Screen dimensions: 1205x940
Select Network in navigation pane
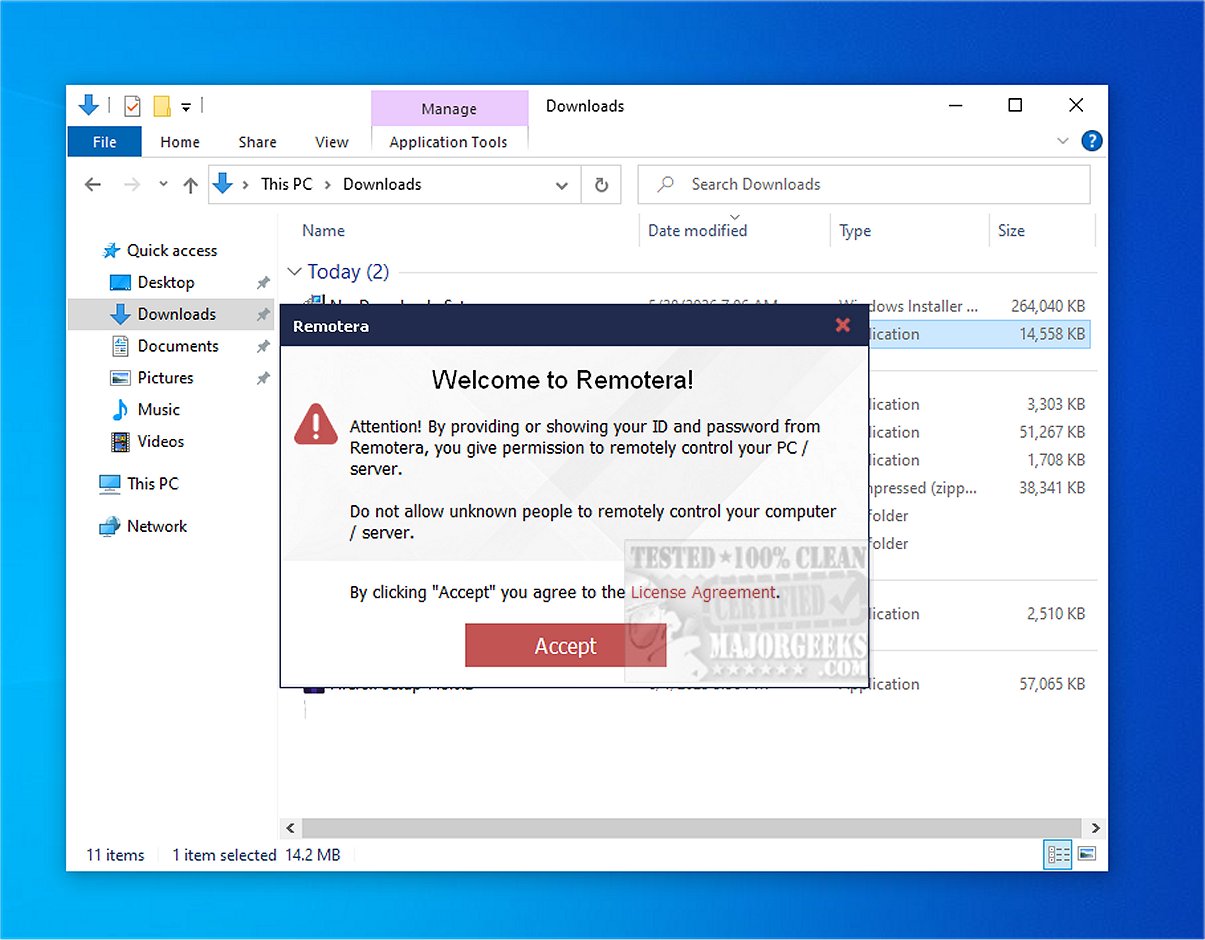coord(157,527)
